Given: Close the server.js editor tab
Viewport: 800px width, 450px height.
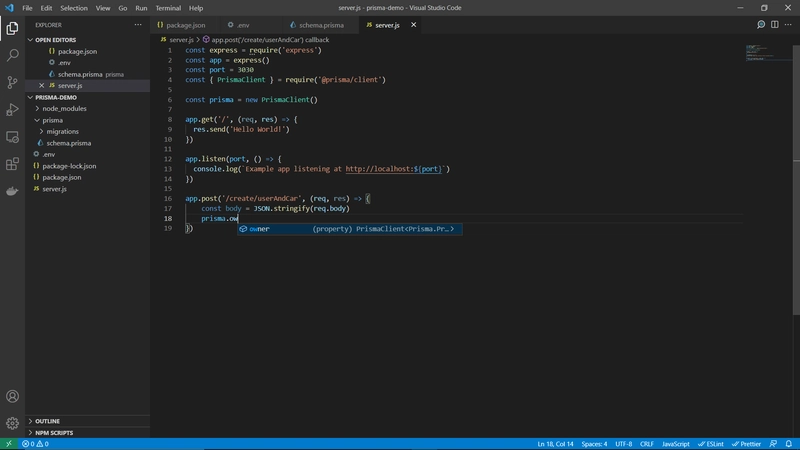Looking at the screenshot, I should tap(413, 24).
